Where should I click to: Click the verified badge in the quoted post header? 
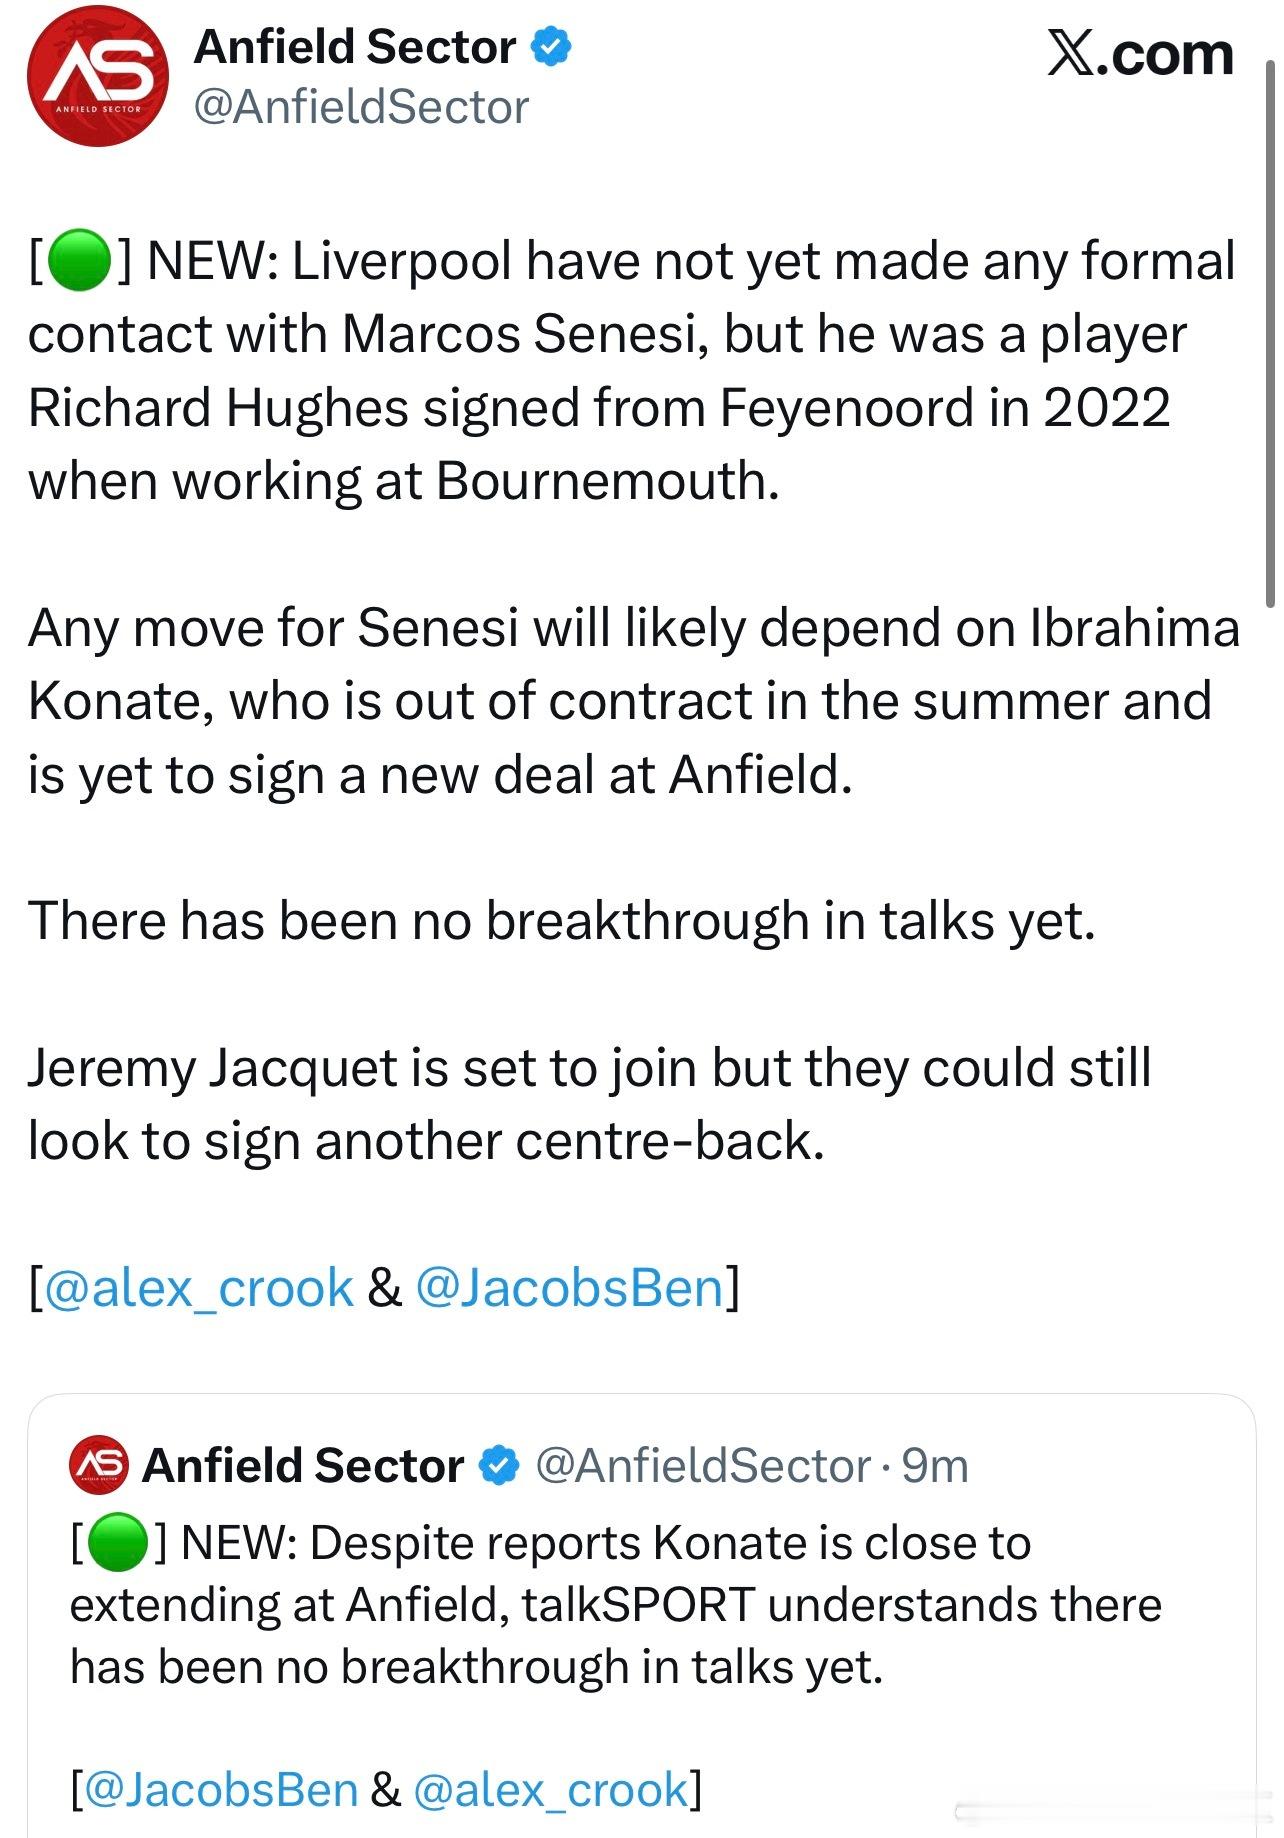[499, 1466]
